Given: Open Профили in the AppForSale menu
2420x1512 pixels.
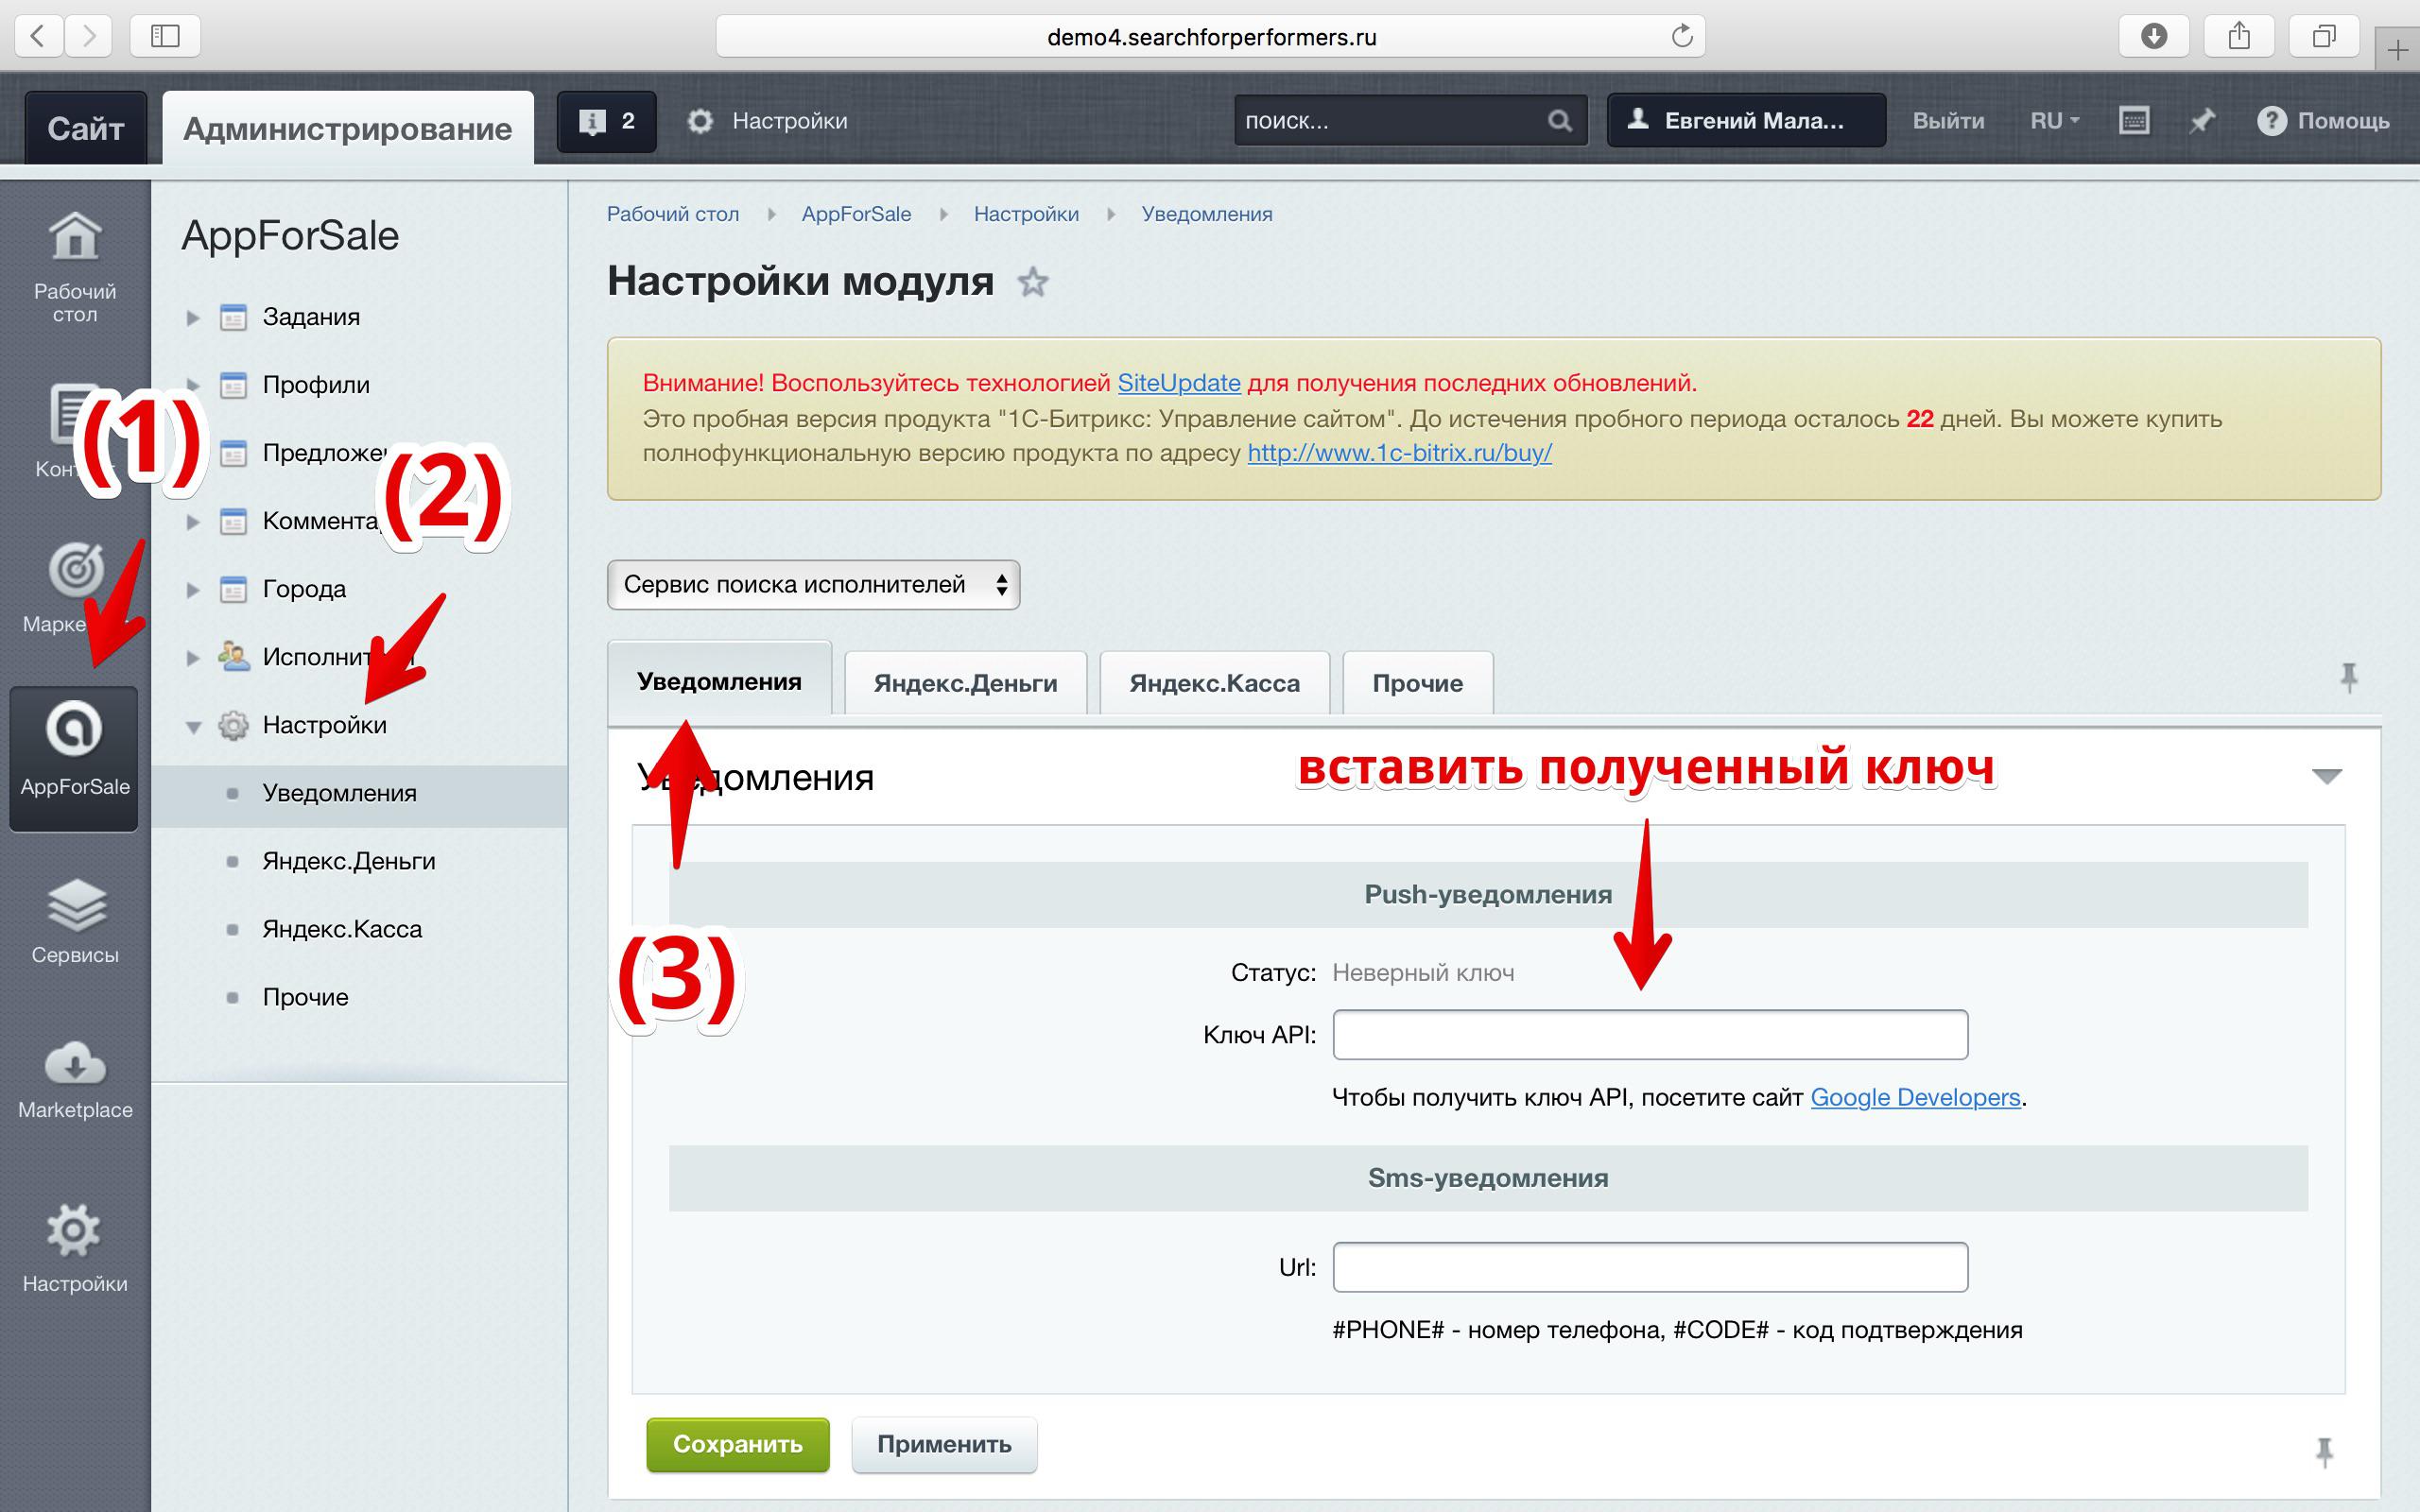Looking at the screenshot, I should [316, 385].
